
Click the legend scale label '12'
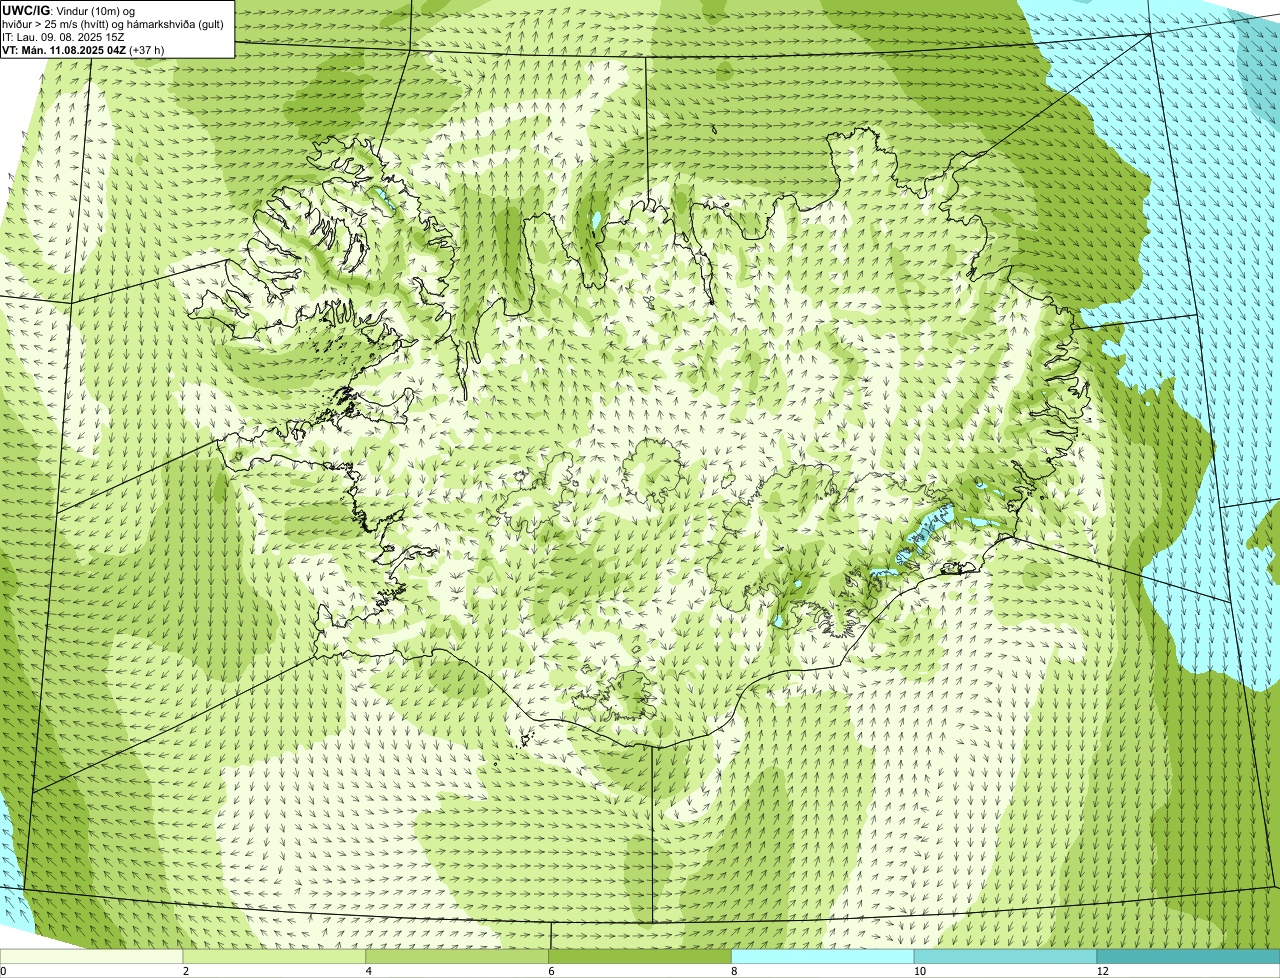(1101, 971)
